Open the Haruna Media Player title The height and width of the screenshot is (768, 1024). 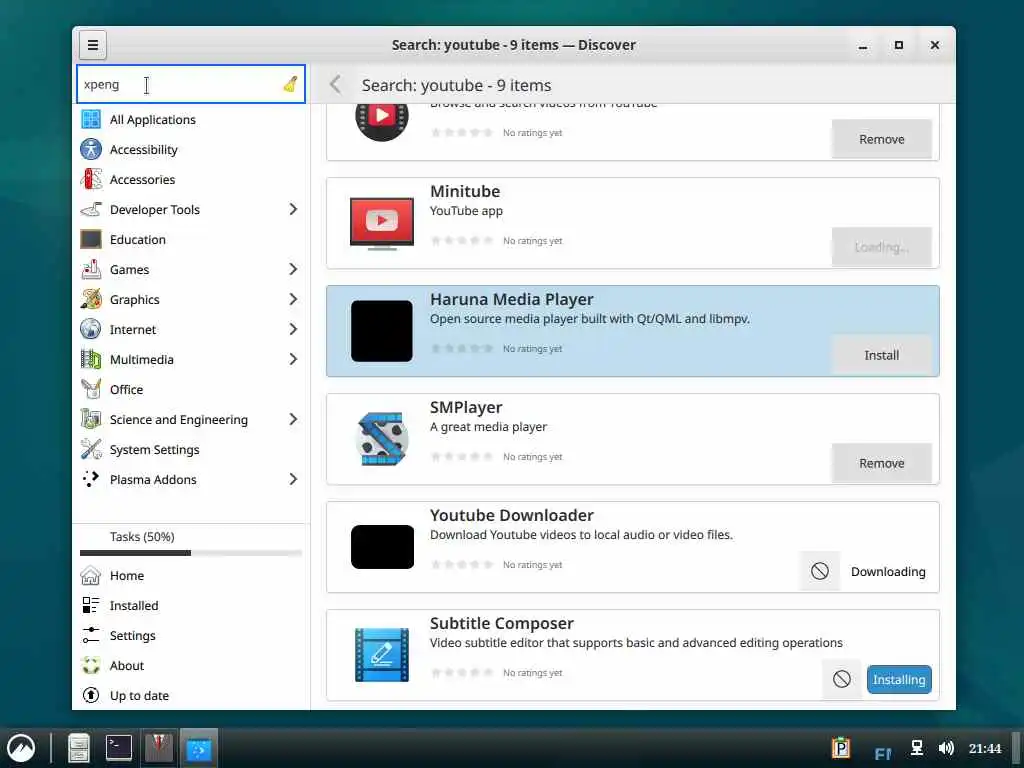pyautogui.click(x=511, y=299)
